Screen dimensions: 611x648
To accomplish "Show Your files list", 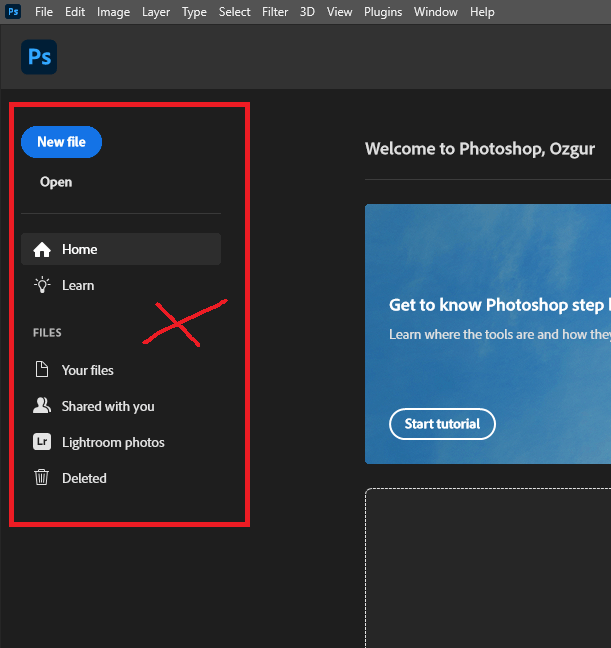I will [x=88, y=370].
